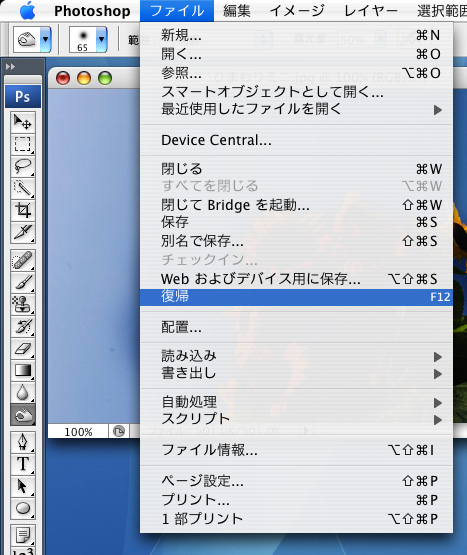Choose Device Central... entry

[x=296, y=141]
